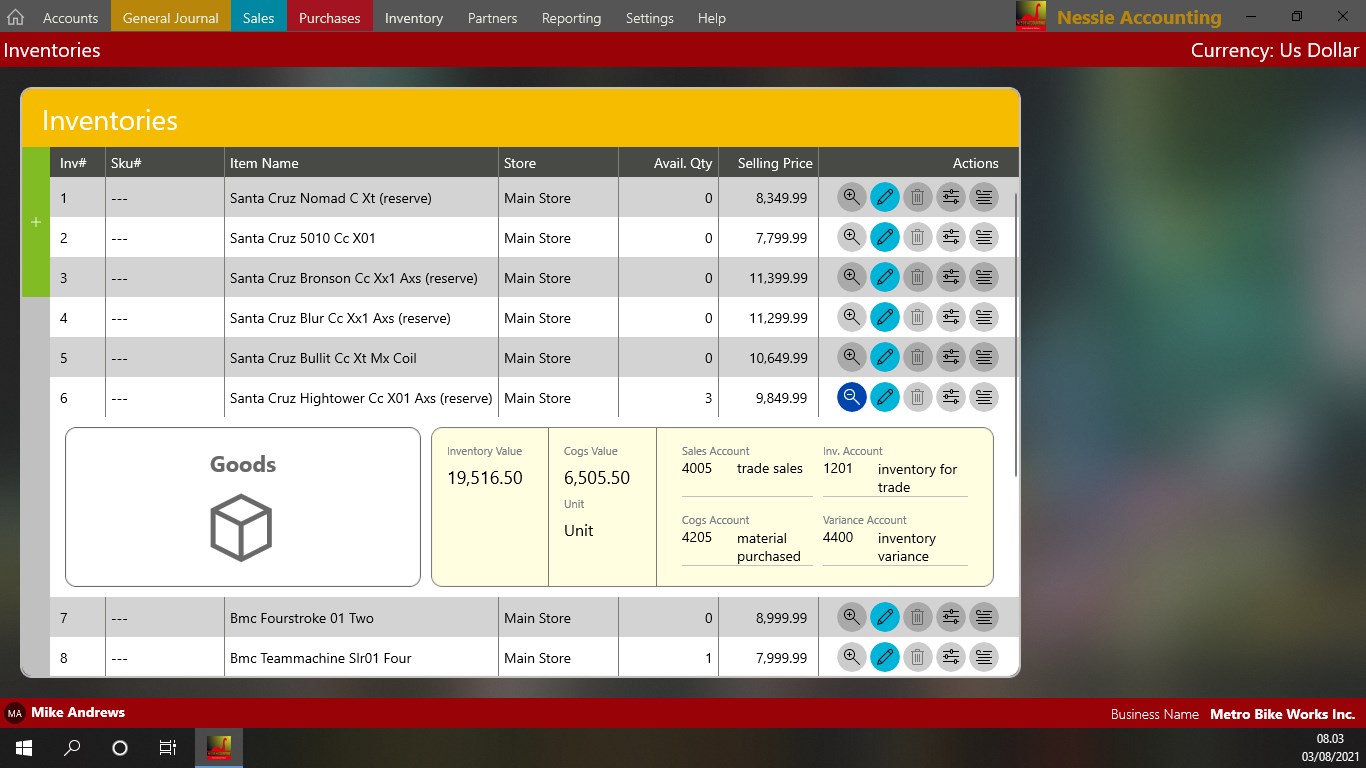1366x768 pixels.
Task: Expand the Santa Cruz Bronson row details
Action: coord(852,278)
